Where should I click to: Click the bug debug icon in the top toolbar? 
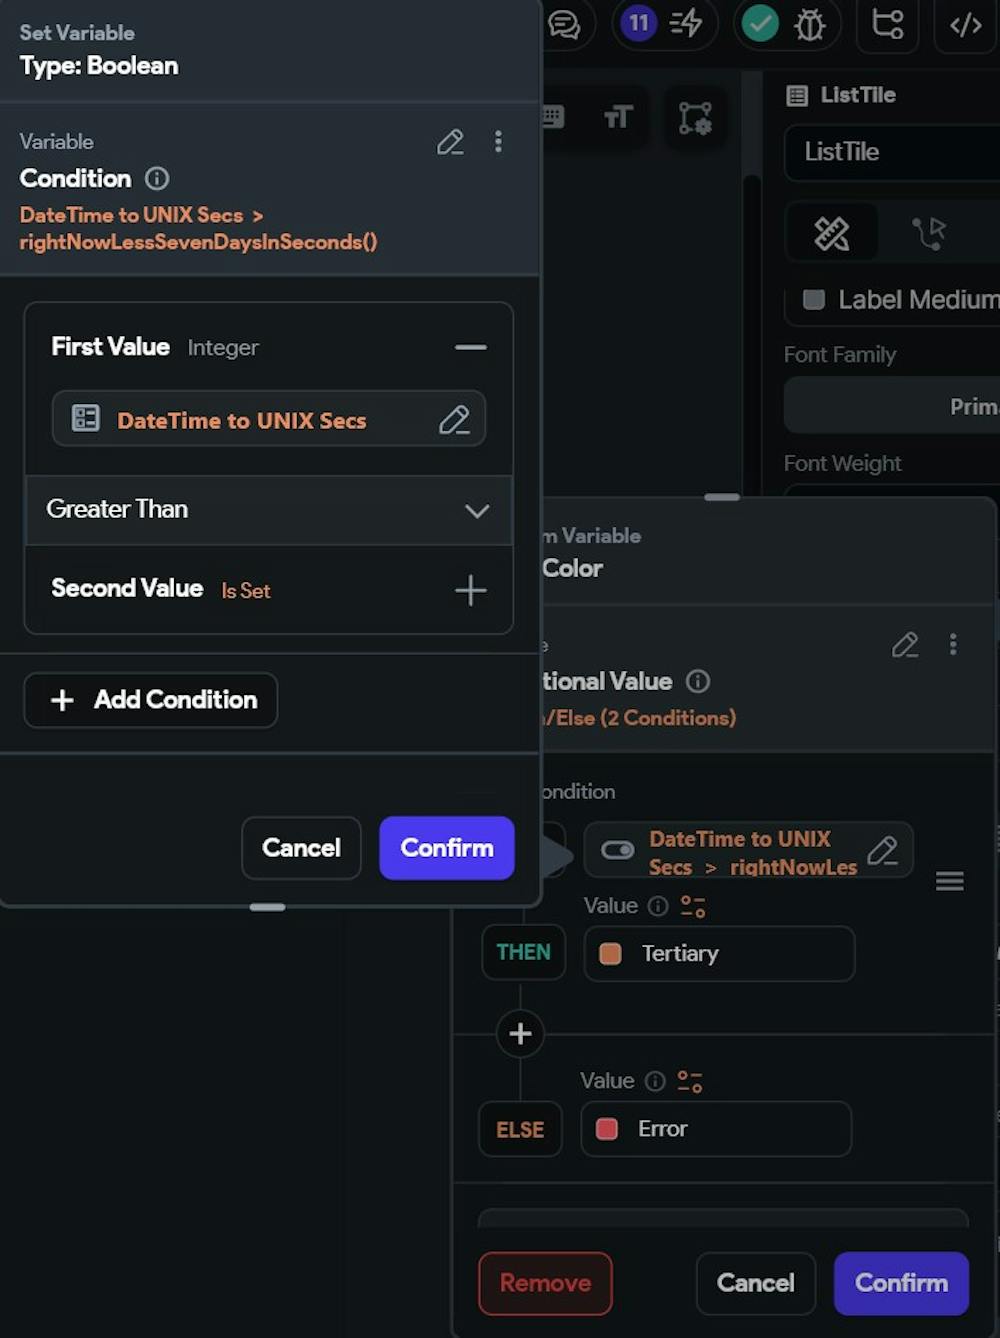[809, 24]
